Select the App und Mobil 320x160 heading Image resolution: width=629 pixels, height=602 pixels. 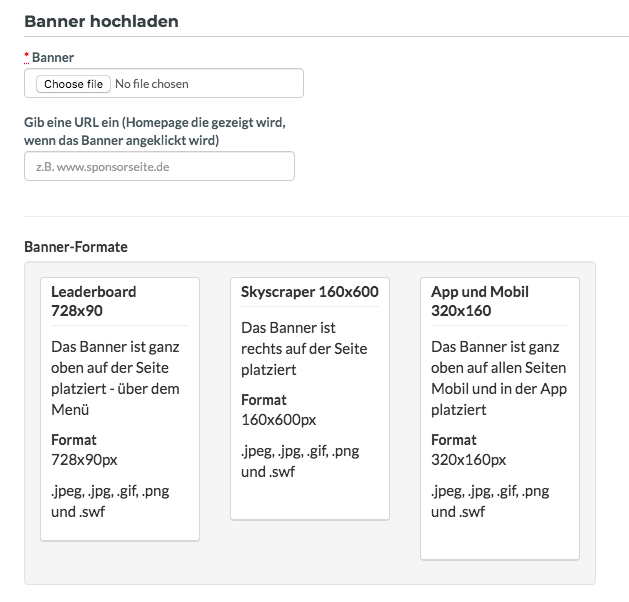pyautogui.click(x=480, y=301)
